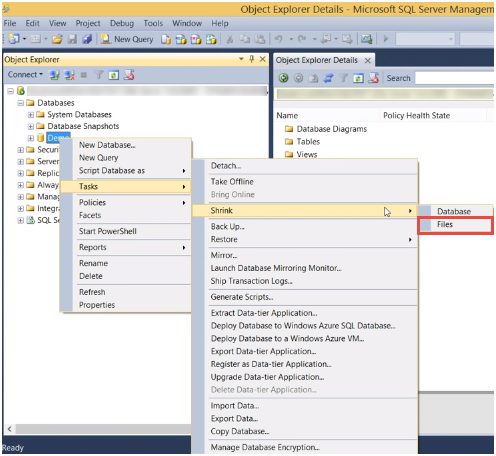Click the New Query toolbar button
This screenshot has height=456, width=496.
click(127, 39)
